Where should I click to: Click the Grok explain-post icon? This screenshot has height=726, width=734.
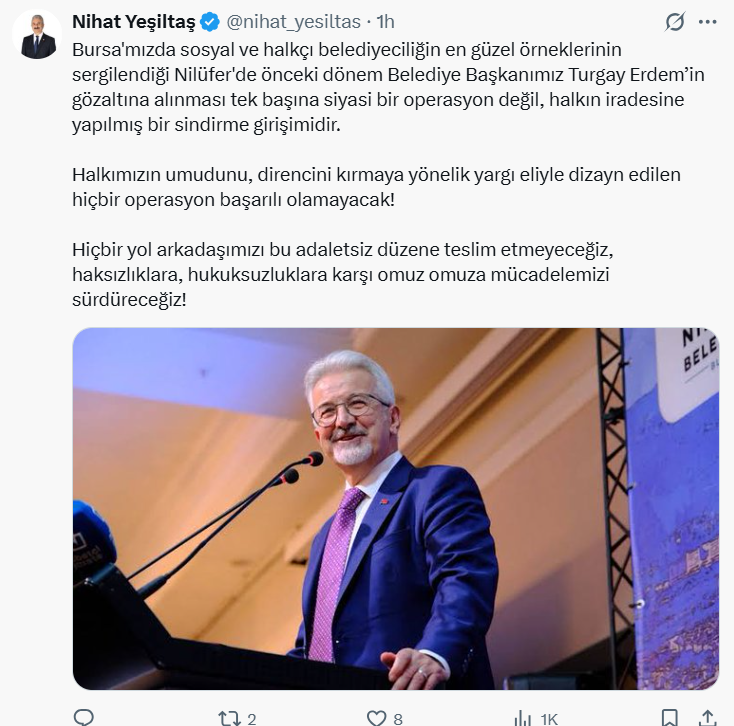point(675,22)
